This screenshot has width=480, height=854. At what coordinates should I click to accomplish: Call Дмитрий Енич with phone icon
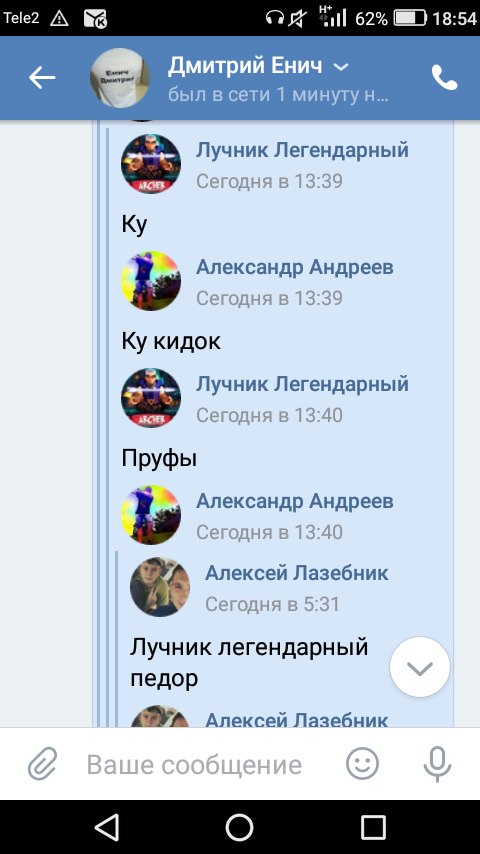445,78
